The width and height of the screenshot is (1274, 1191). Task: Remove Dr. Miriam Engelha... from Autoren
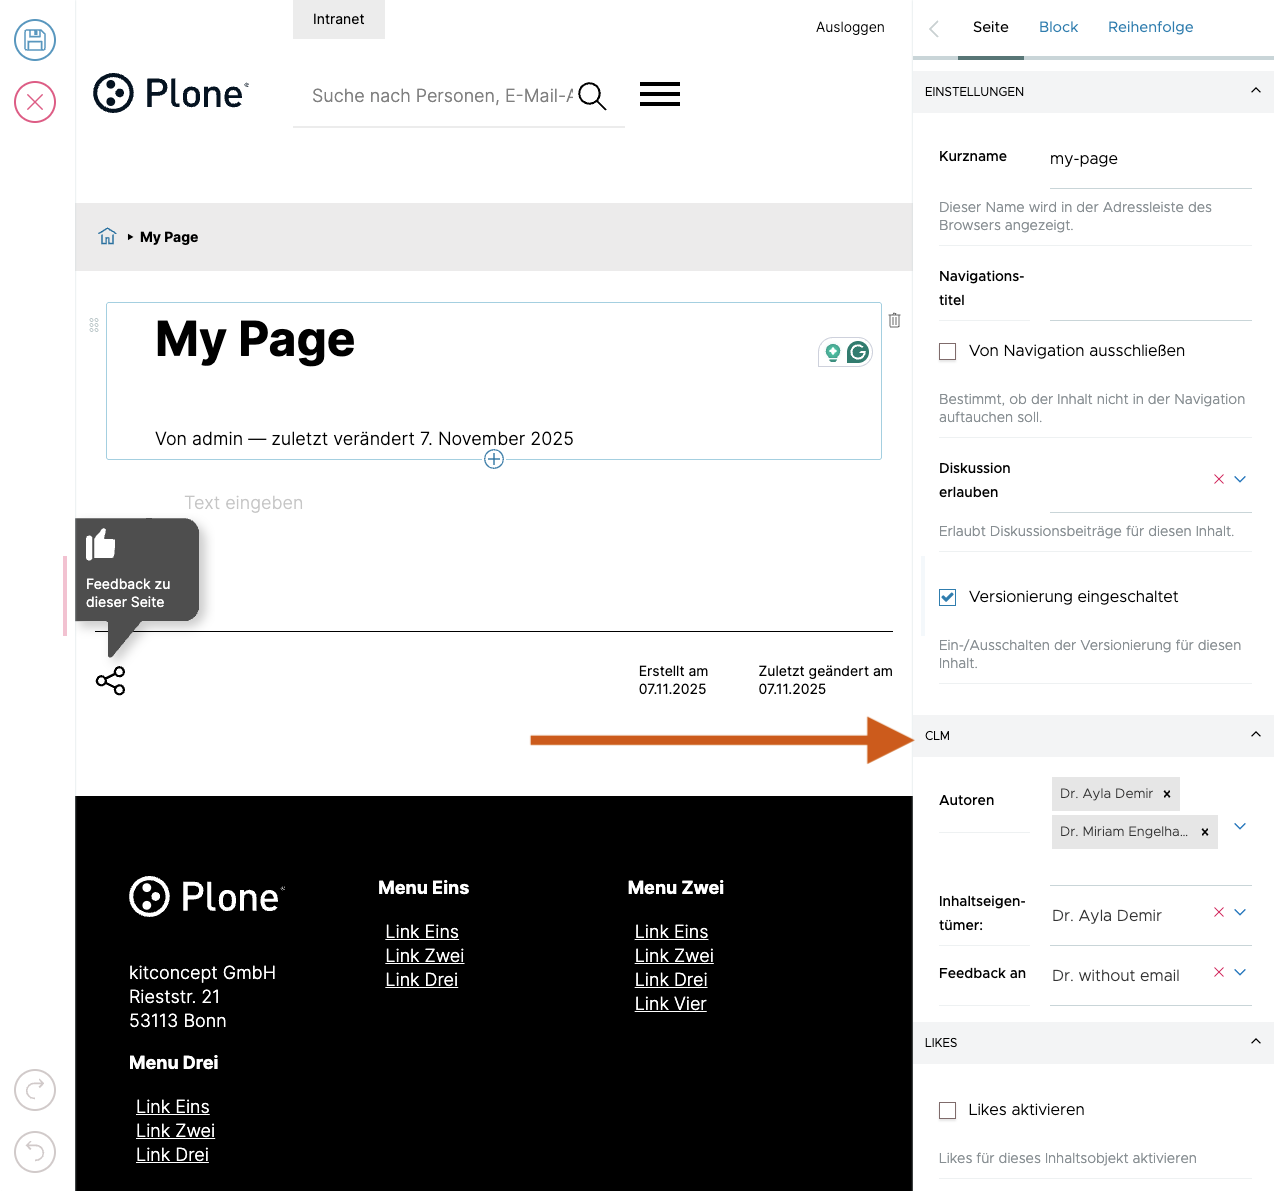coord(1205,832)
